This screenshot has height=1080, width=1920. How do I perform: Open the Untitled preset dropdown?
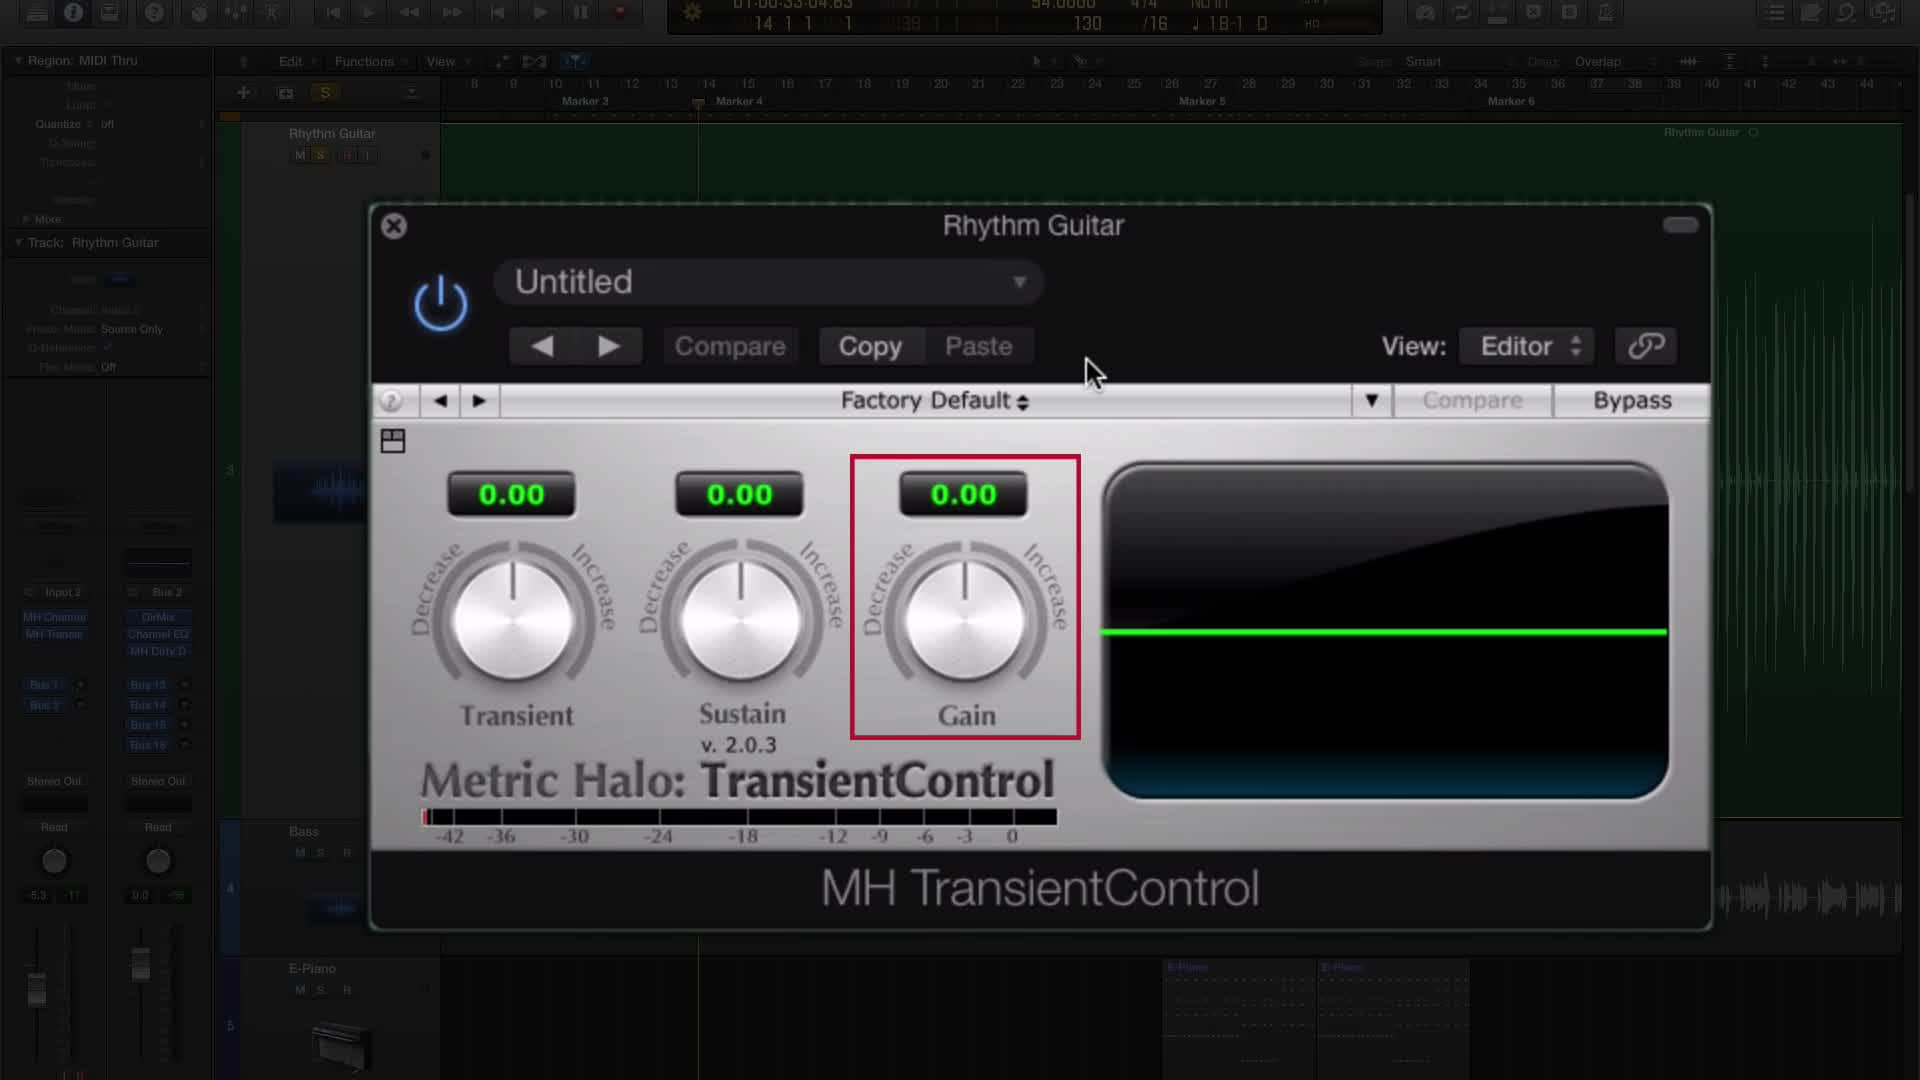768,282
